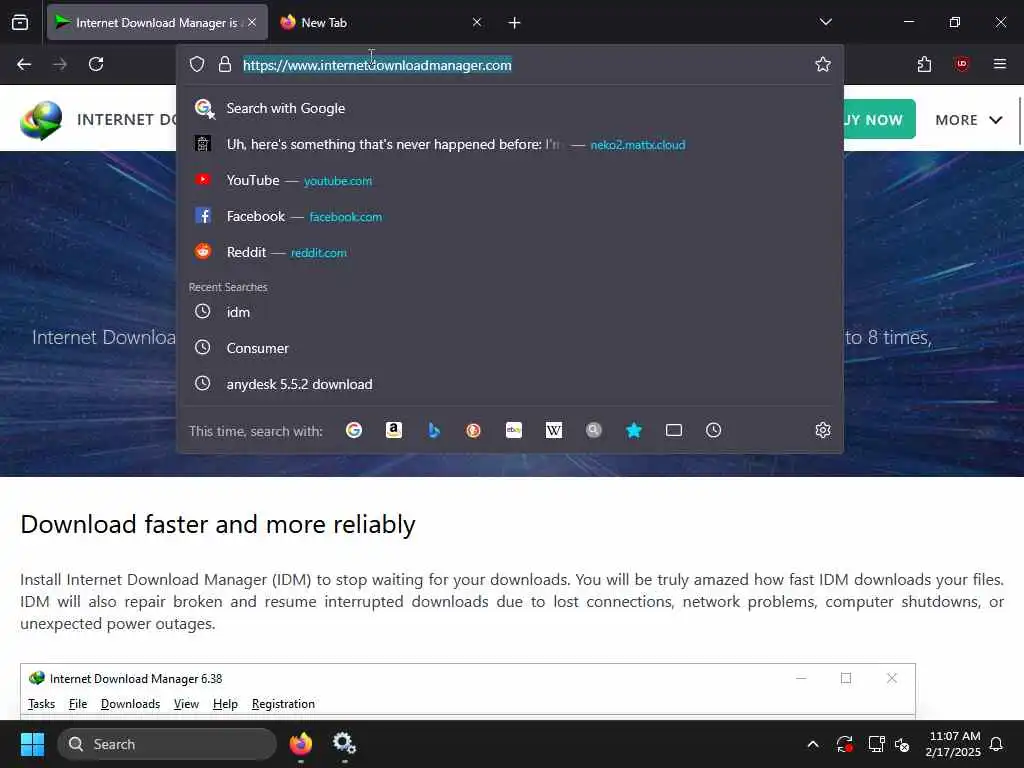The height and width of the screenshot is (768, 1024).
Task: Search this time with eBay icon
Action: 514,430
